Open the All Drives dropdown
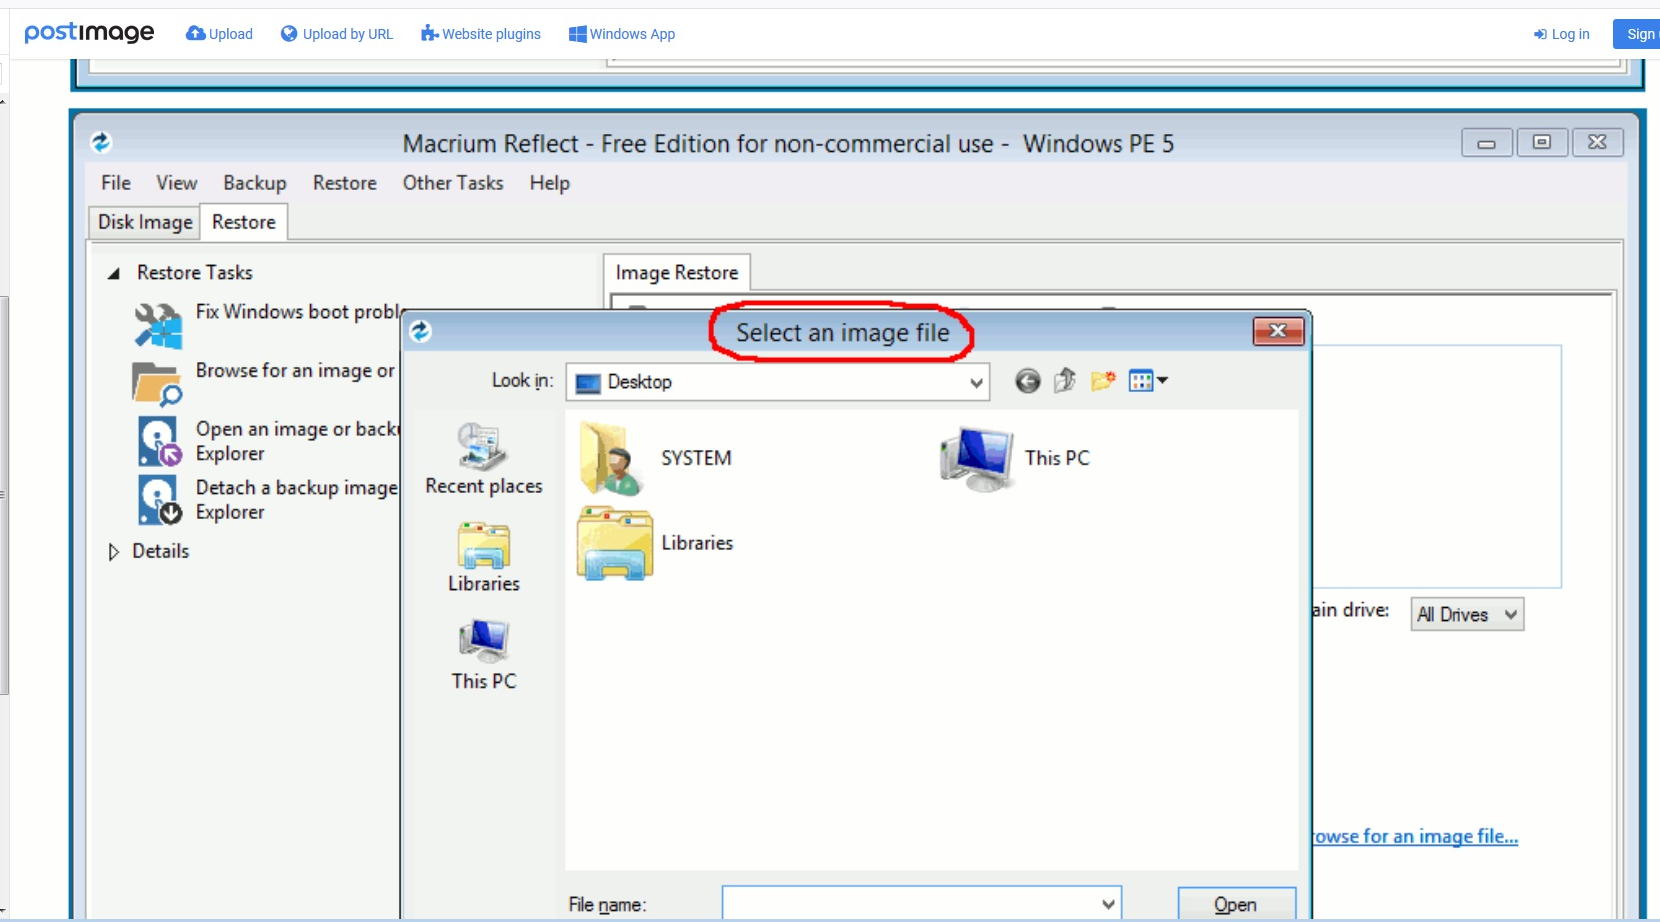Image resolution: width=1660 pixels, height=922 pixels. (x=1467, y=614)
